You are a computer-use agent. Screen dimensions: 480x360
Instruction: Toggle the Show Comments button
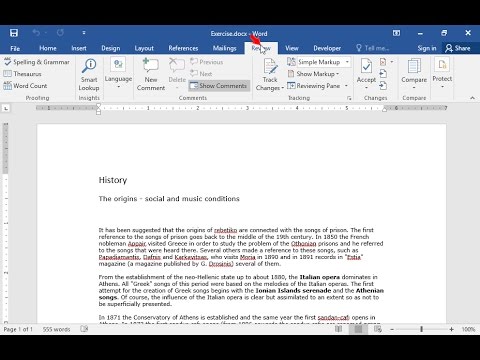219,86
